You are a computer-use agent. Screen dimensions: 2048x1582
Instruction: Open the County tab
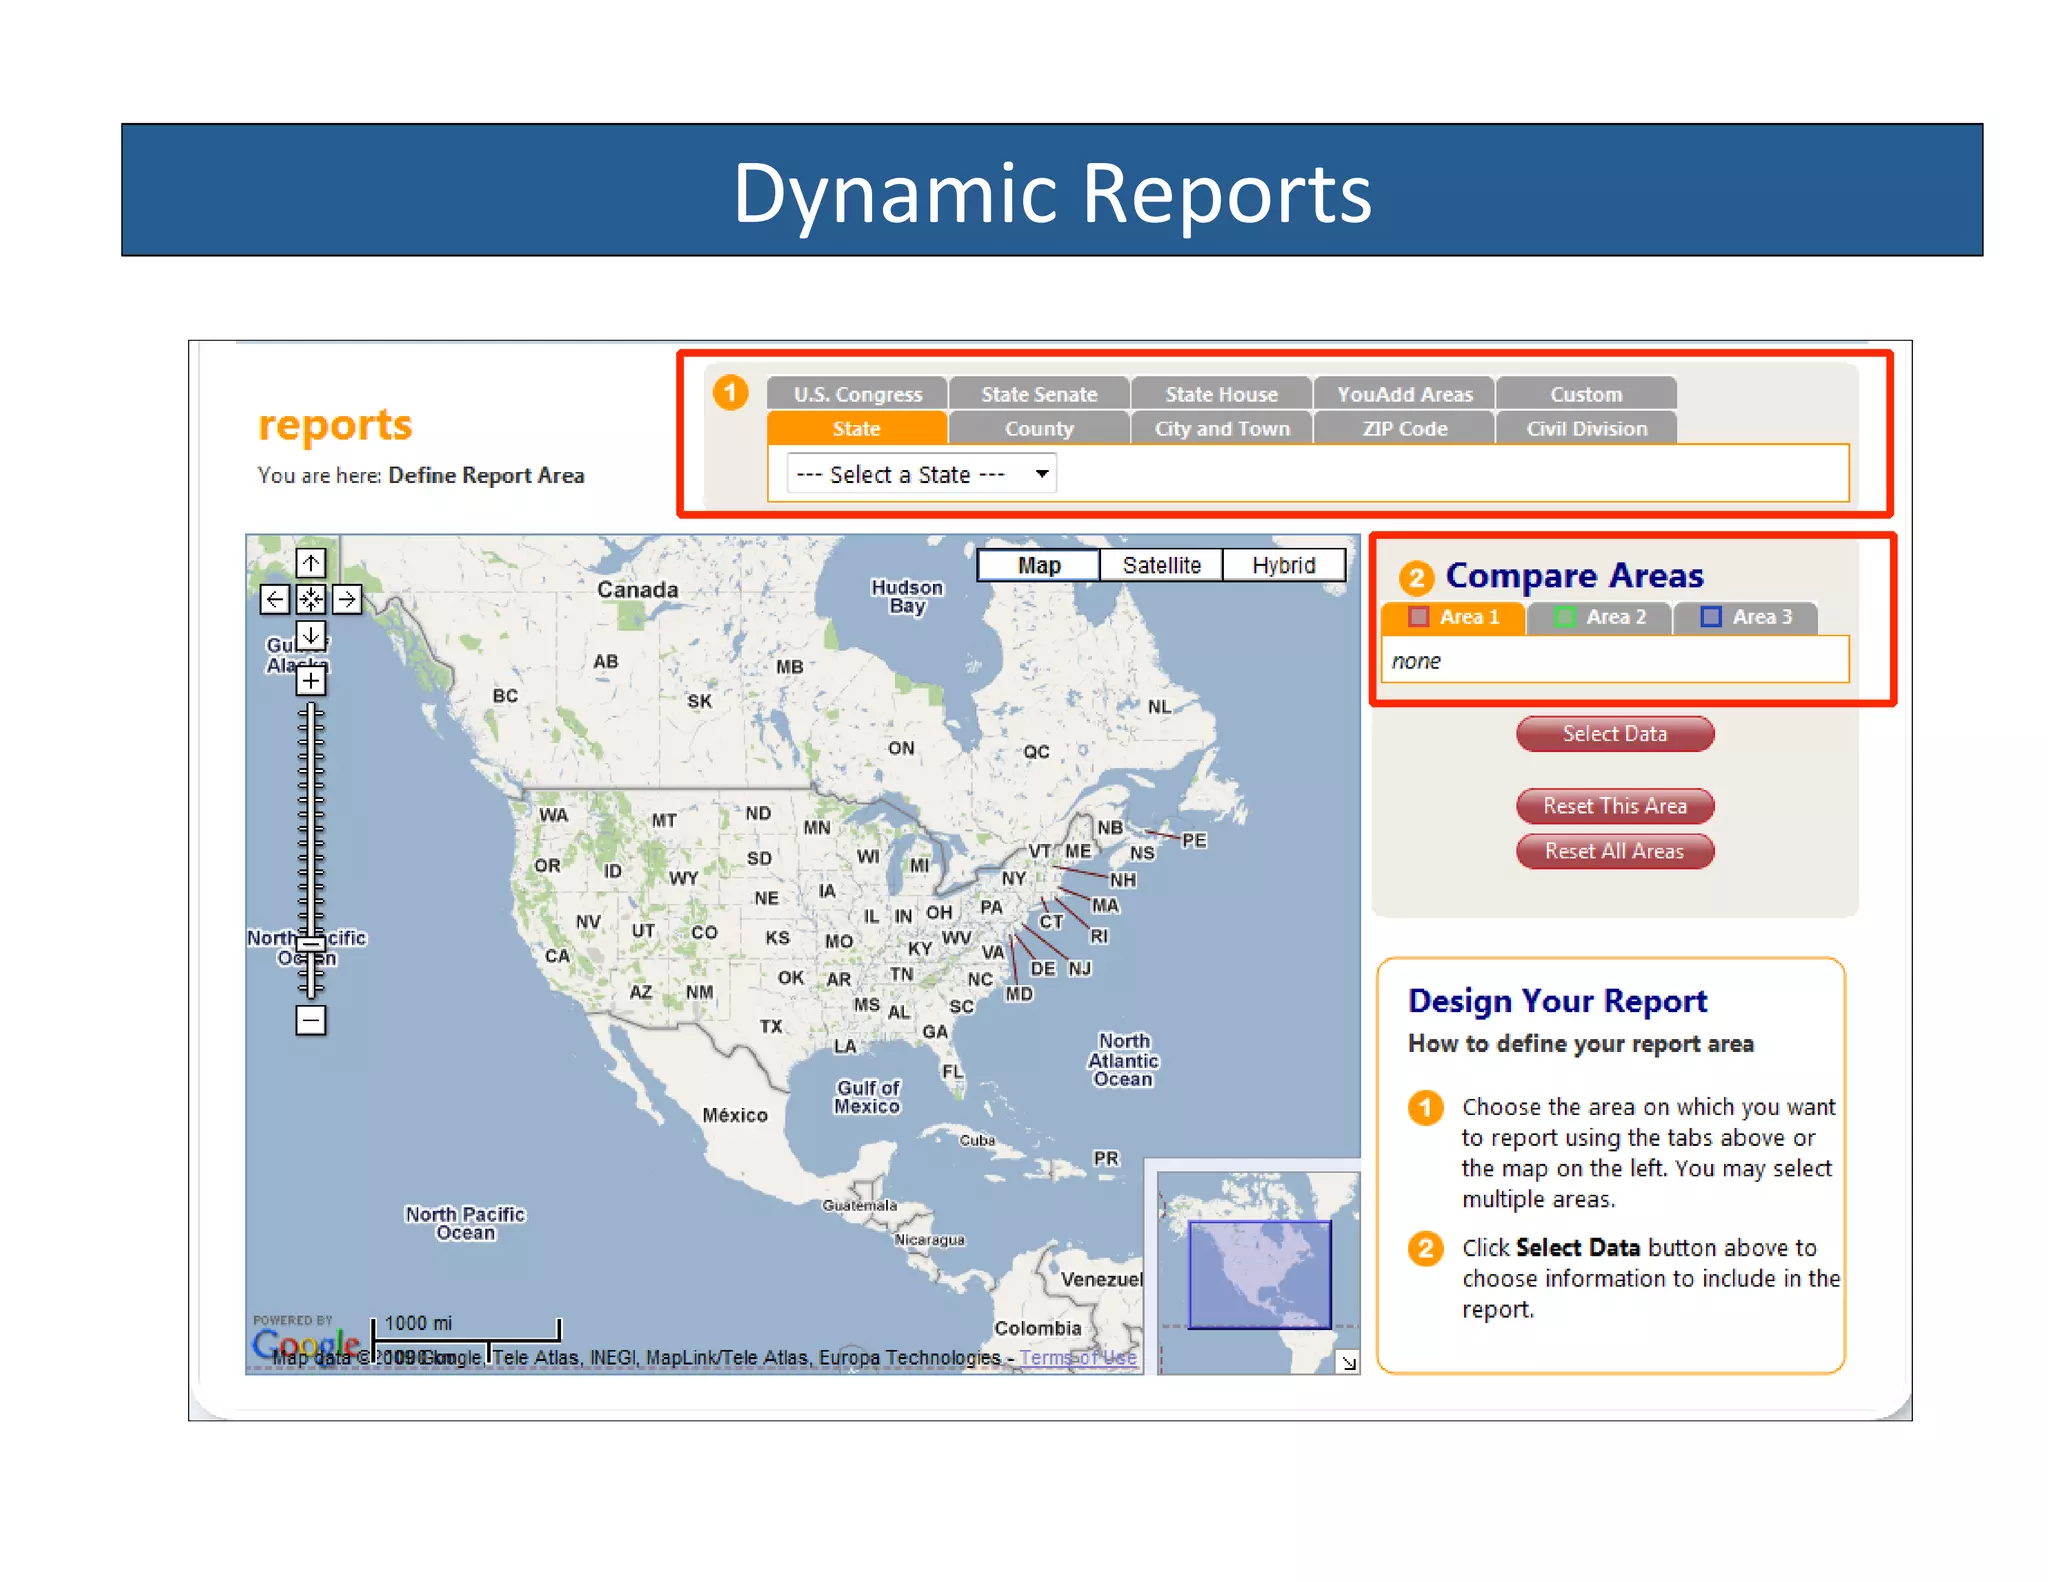(1038, 429)
